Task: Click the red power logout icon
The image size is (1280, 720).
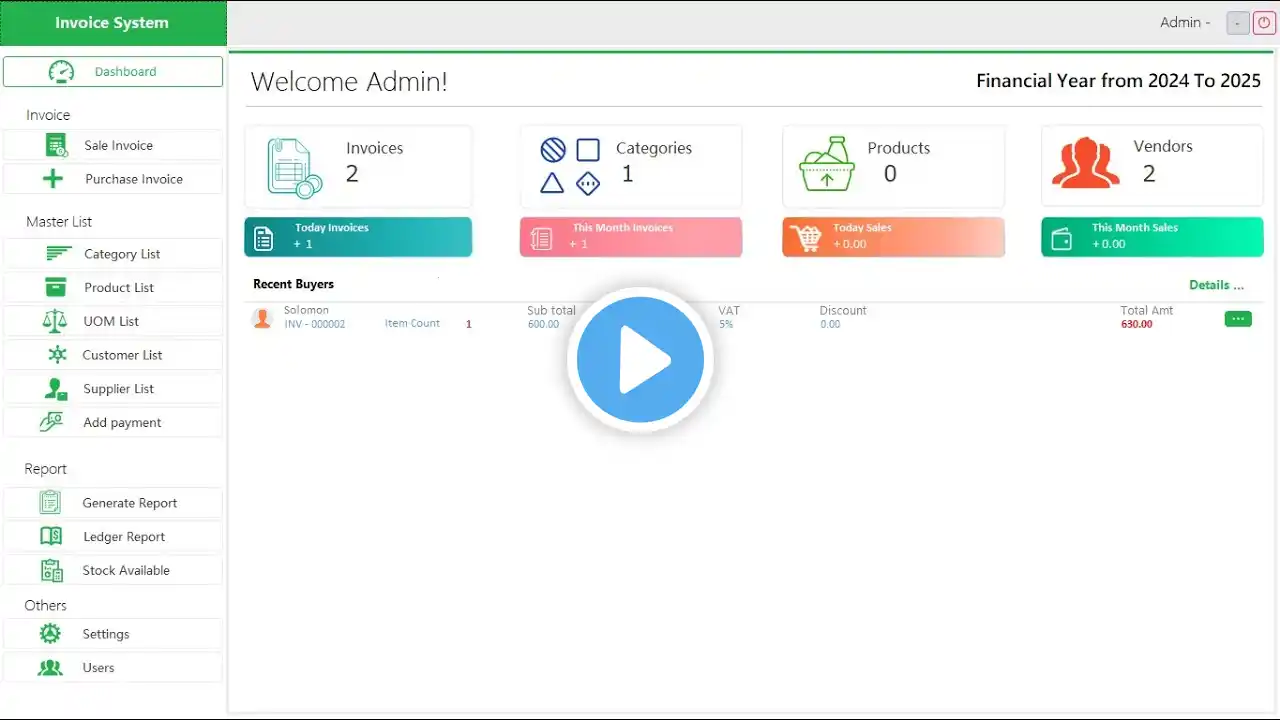Action: click(1264, 23)
